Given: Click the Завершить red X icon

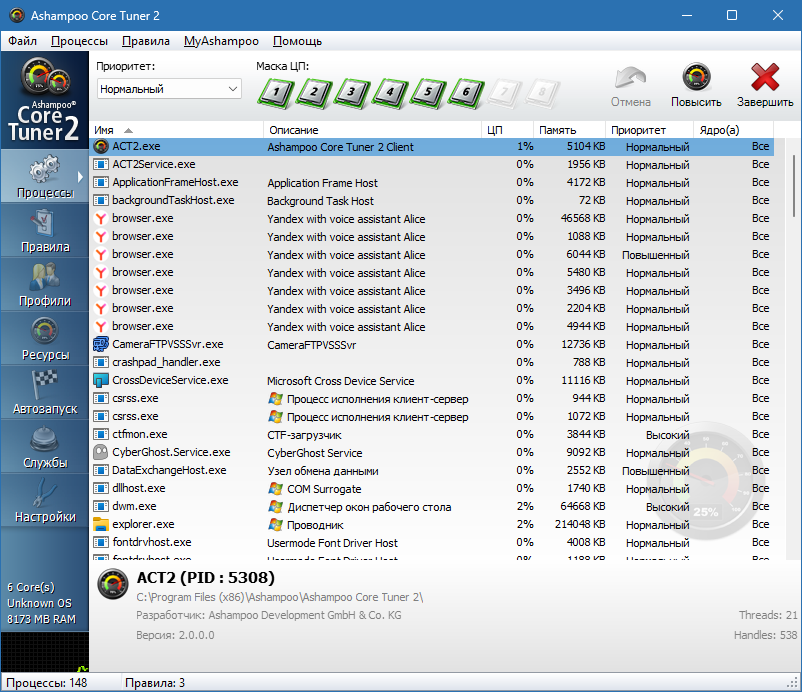Looking at the screenshot, I should (765, 85).
